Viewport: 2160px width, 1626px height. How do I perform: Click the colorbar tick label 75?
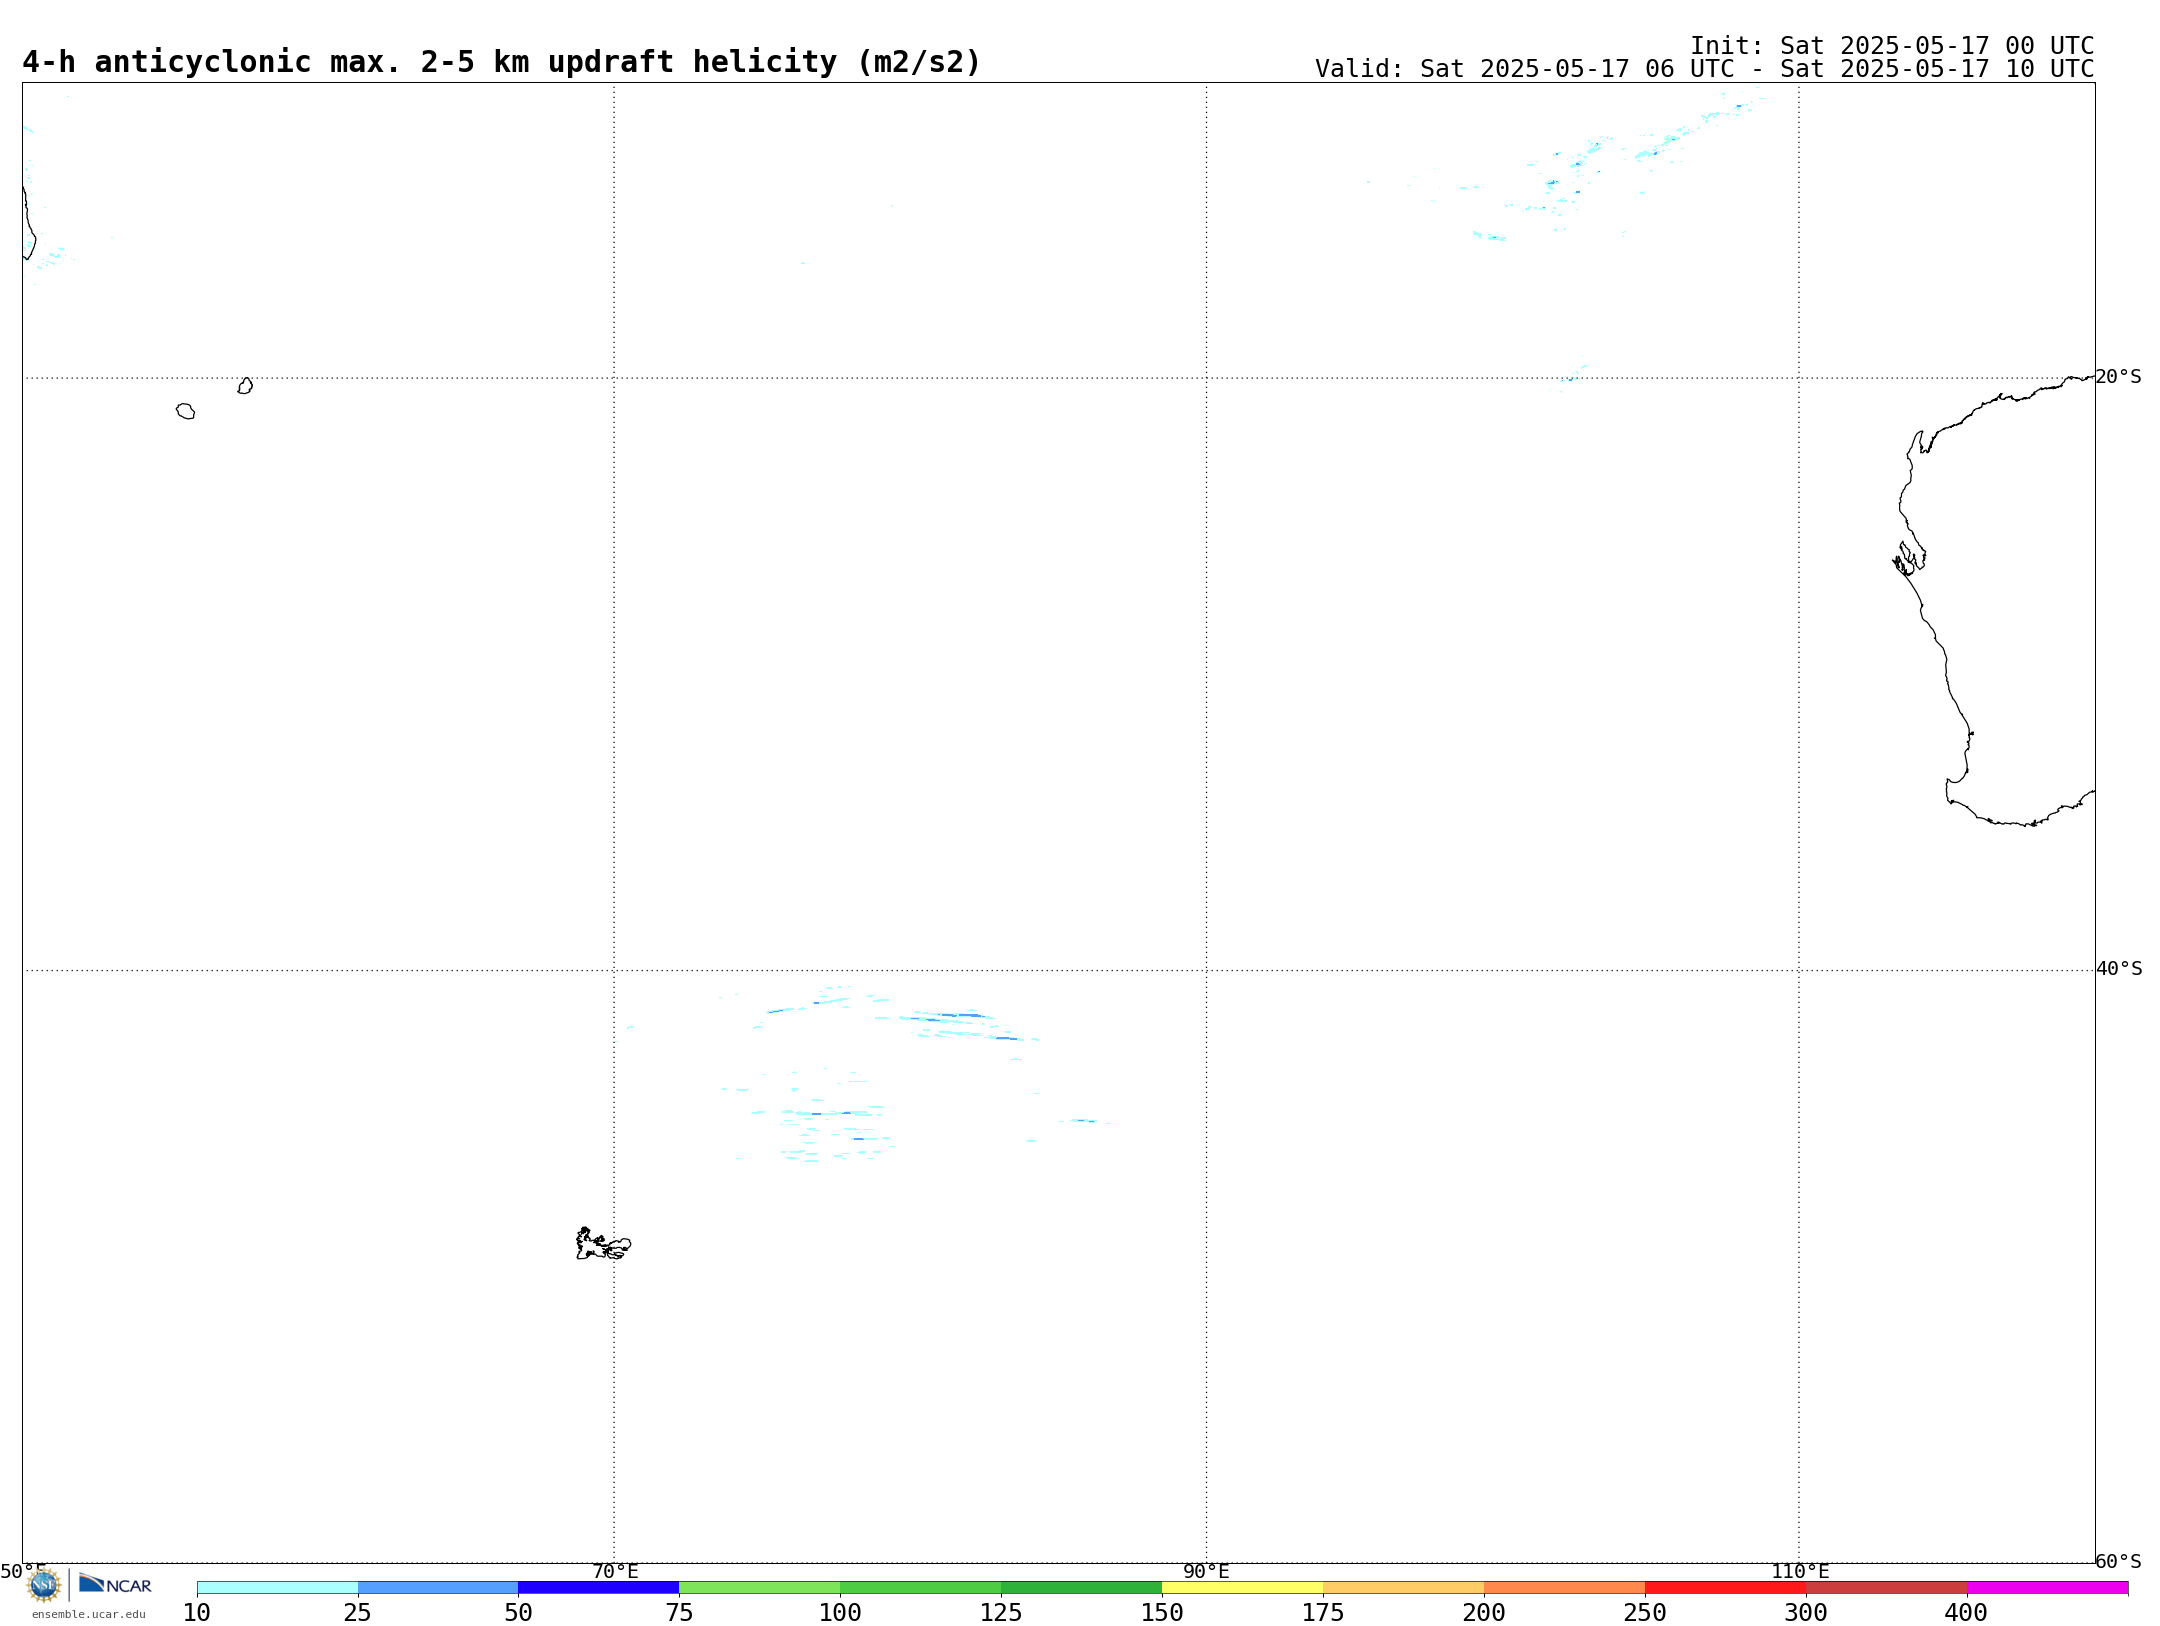coord(679,1612)
